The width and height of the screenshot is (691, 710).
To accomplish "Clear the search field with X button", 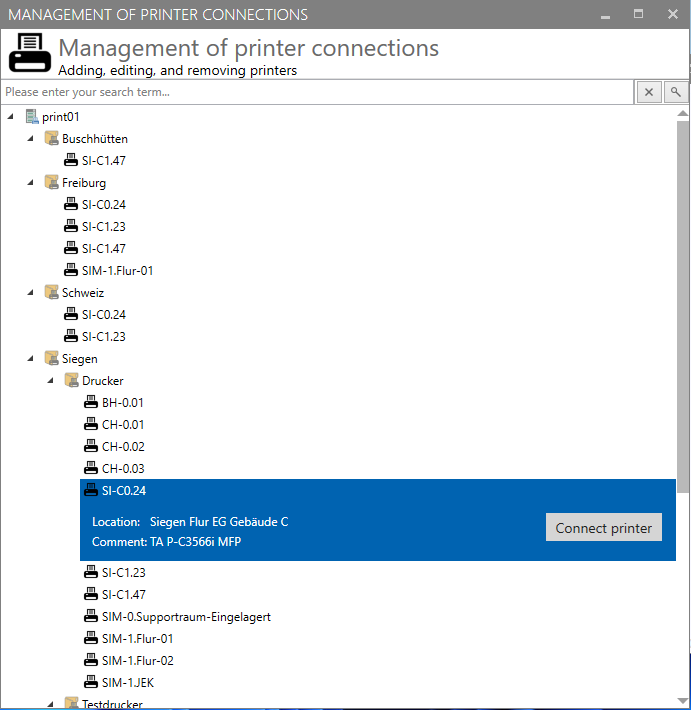I will [649, 92].
